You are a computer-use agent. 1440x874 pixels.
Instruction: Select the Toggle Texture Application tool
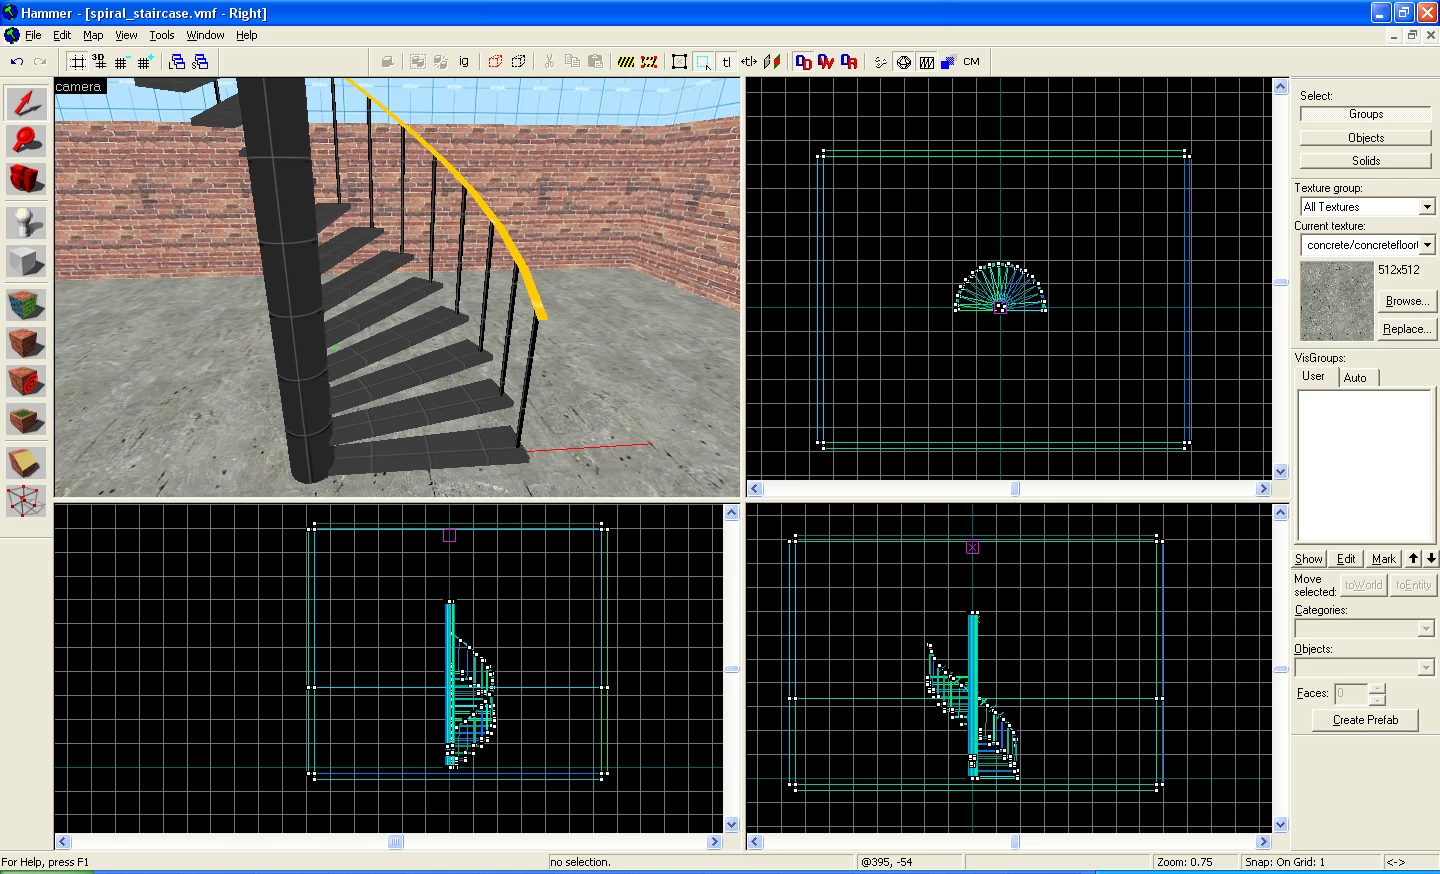point(26,304)
